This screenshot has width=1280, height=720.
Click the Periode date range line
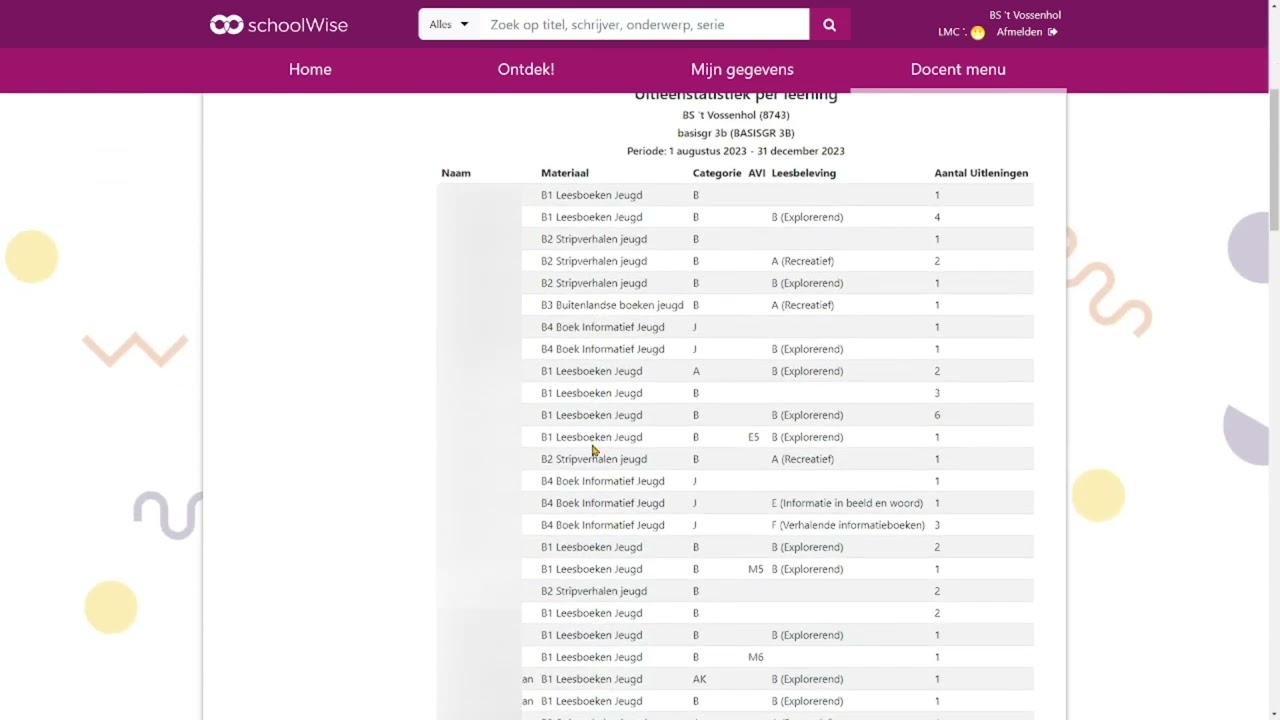pos(736,151)
